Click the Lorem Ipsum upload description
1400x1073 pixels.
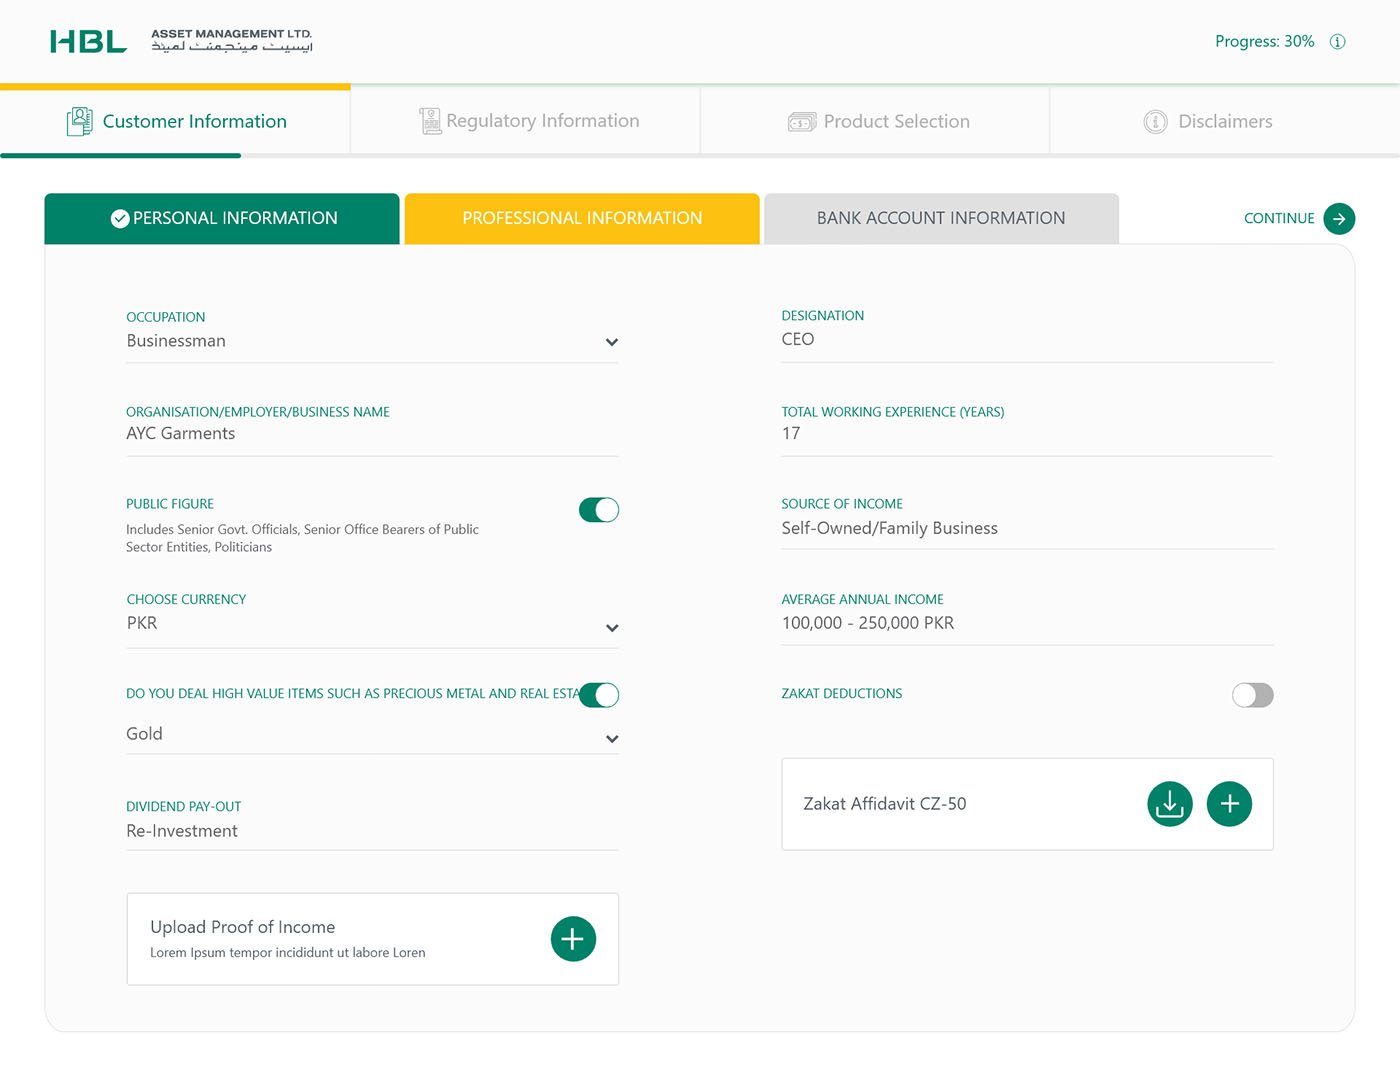coord(287,953)
